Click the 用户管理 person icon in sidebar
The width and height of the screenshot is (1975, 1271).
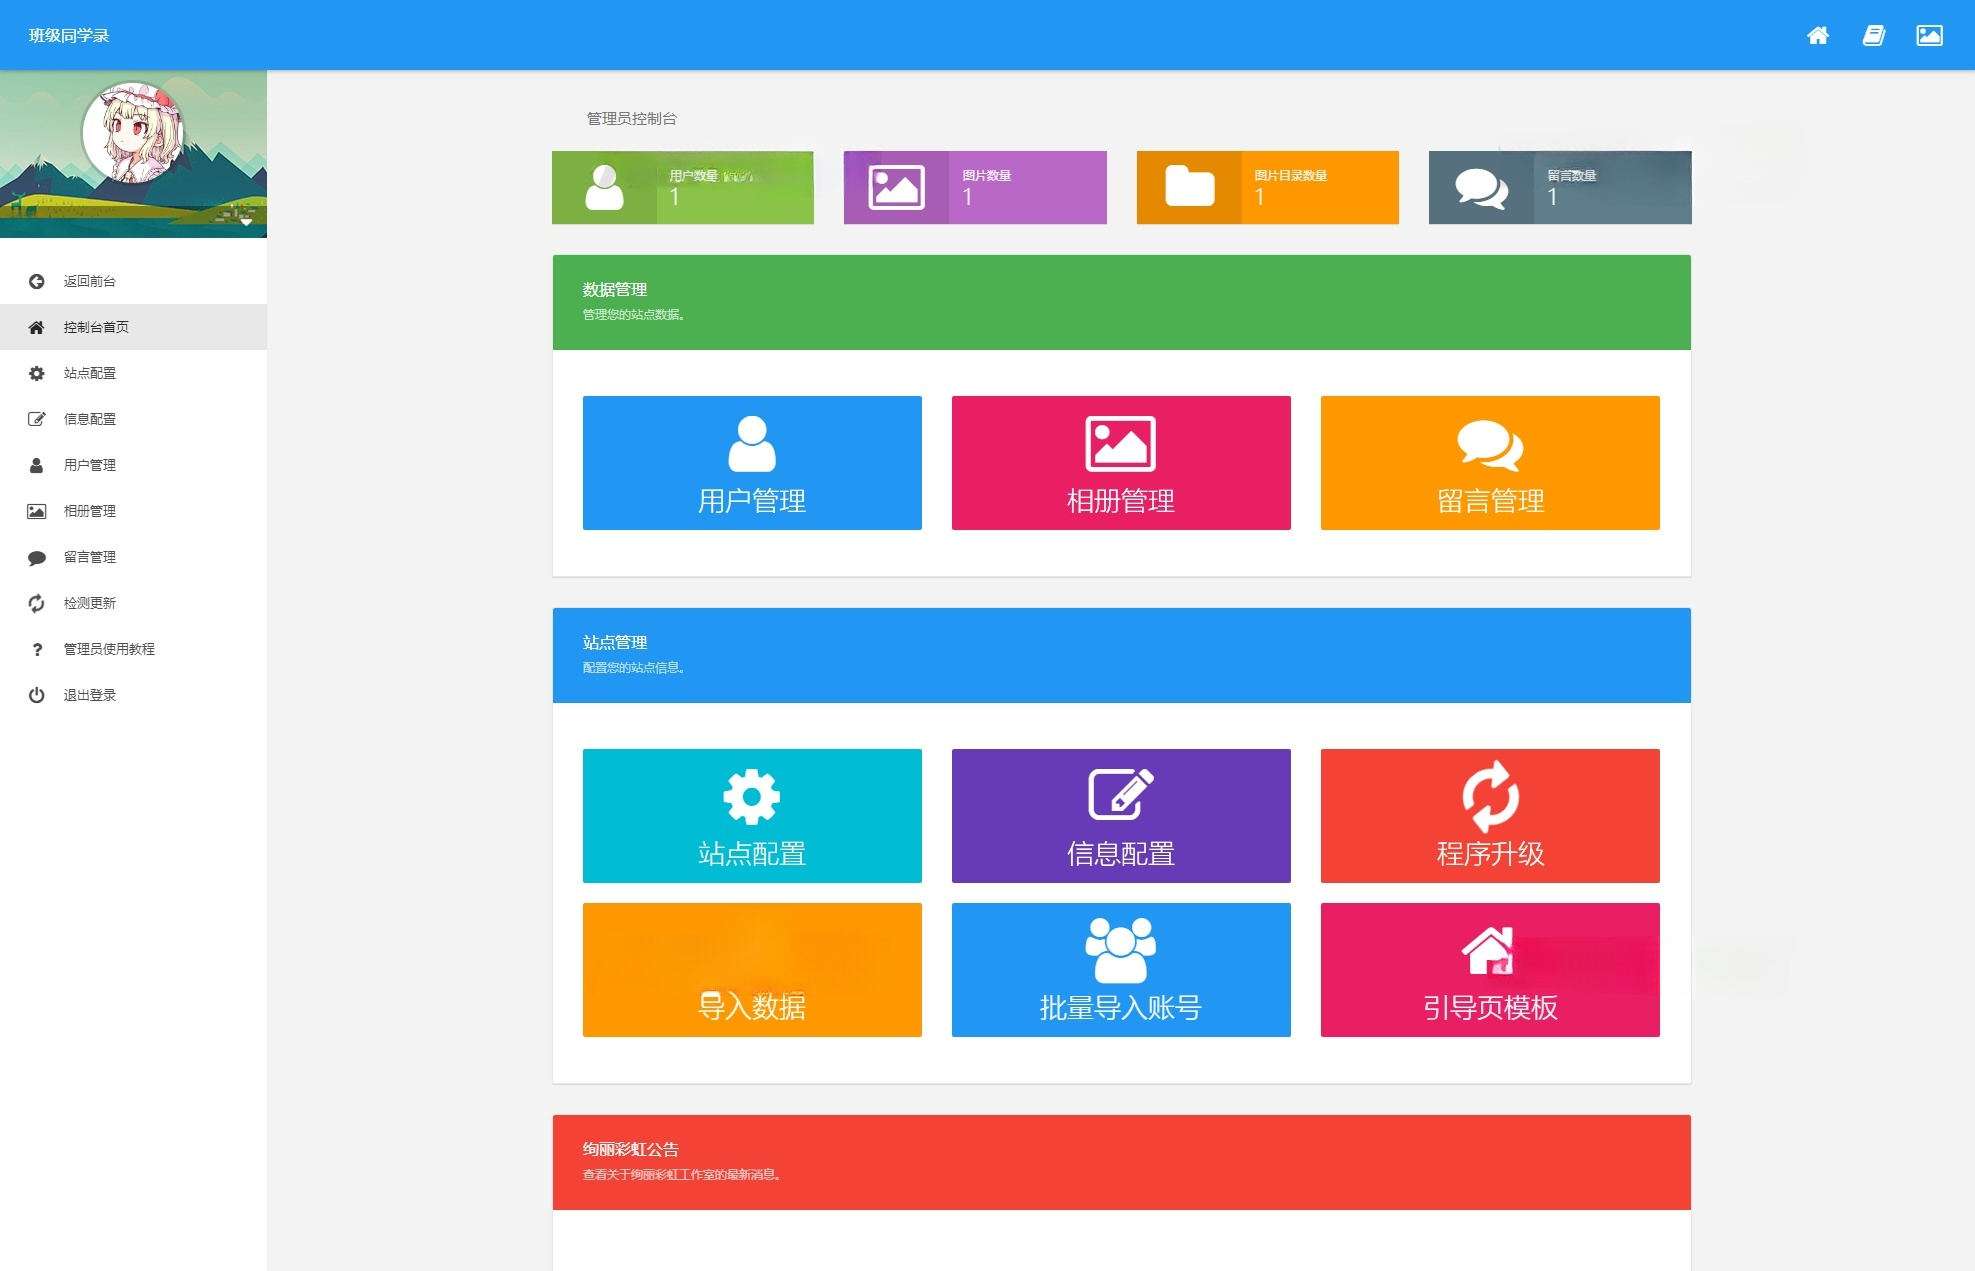click(37, 465)
